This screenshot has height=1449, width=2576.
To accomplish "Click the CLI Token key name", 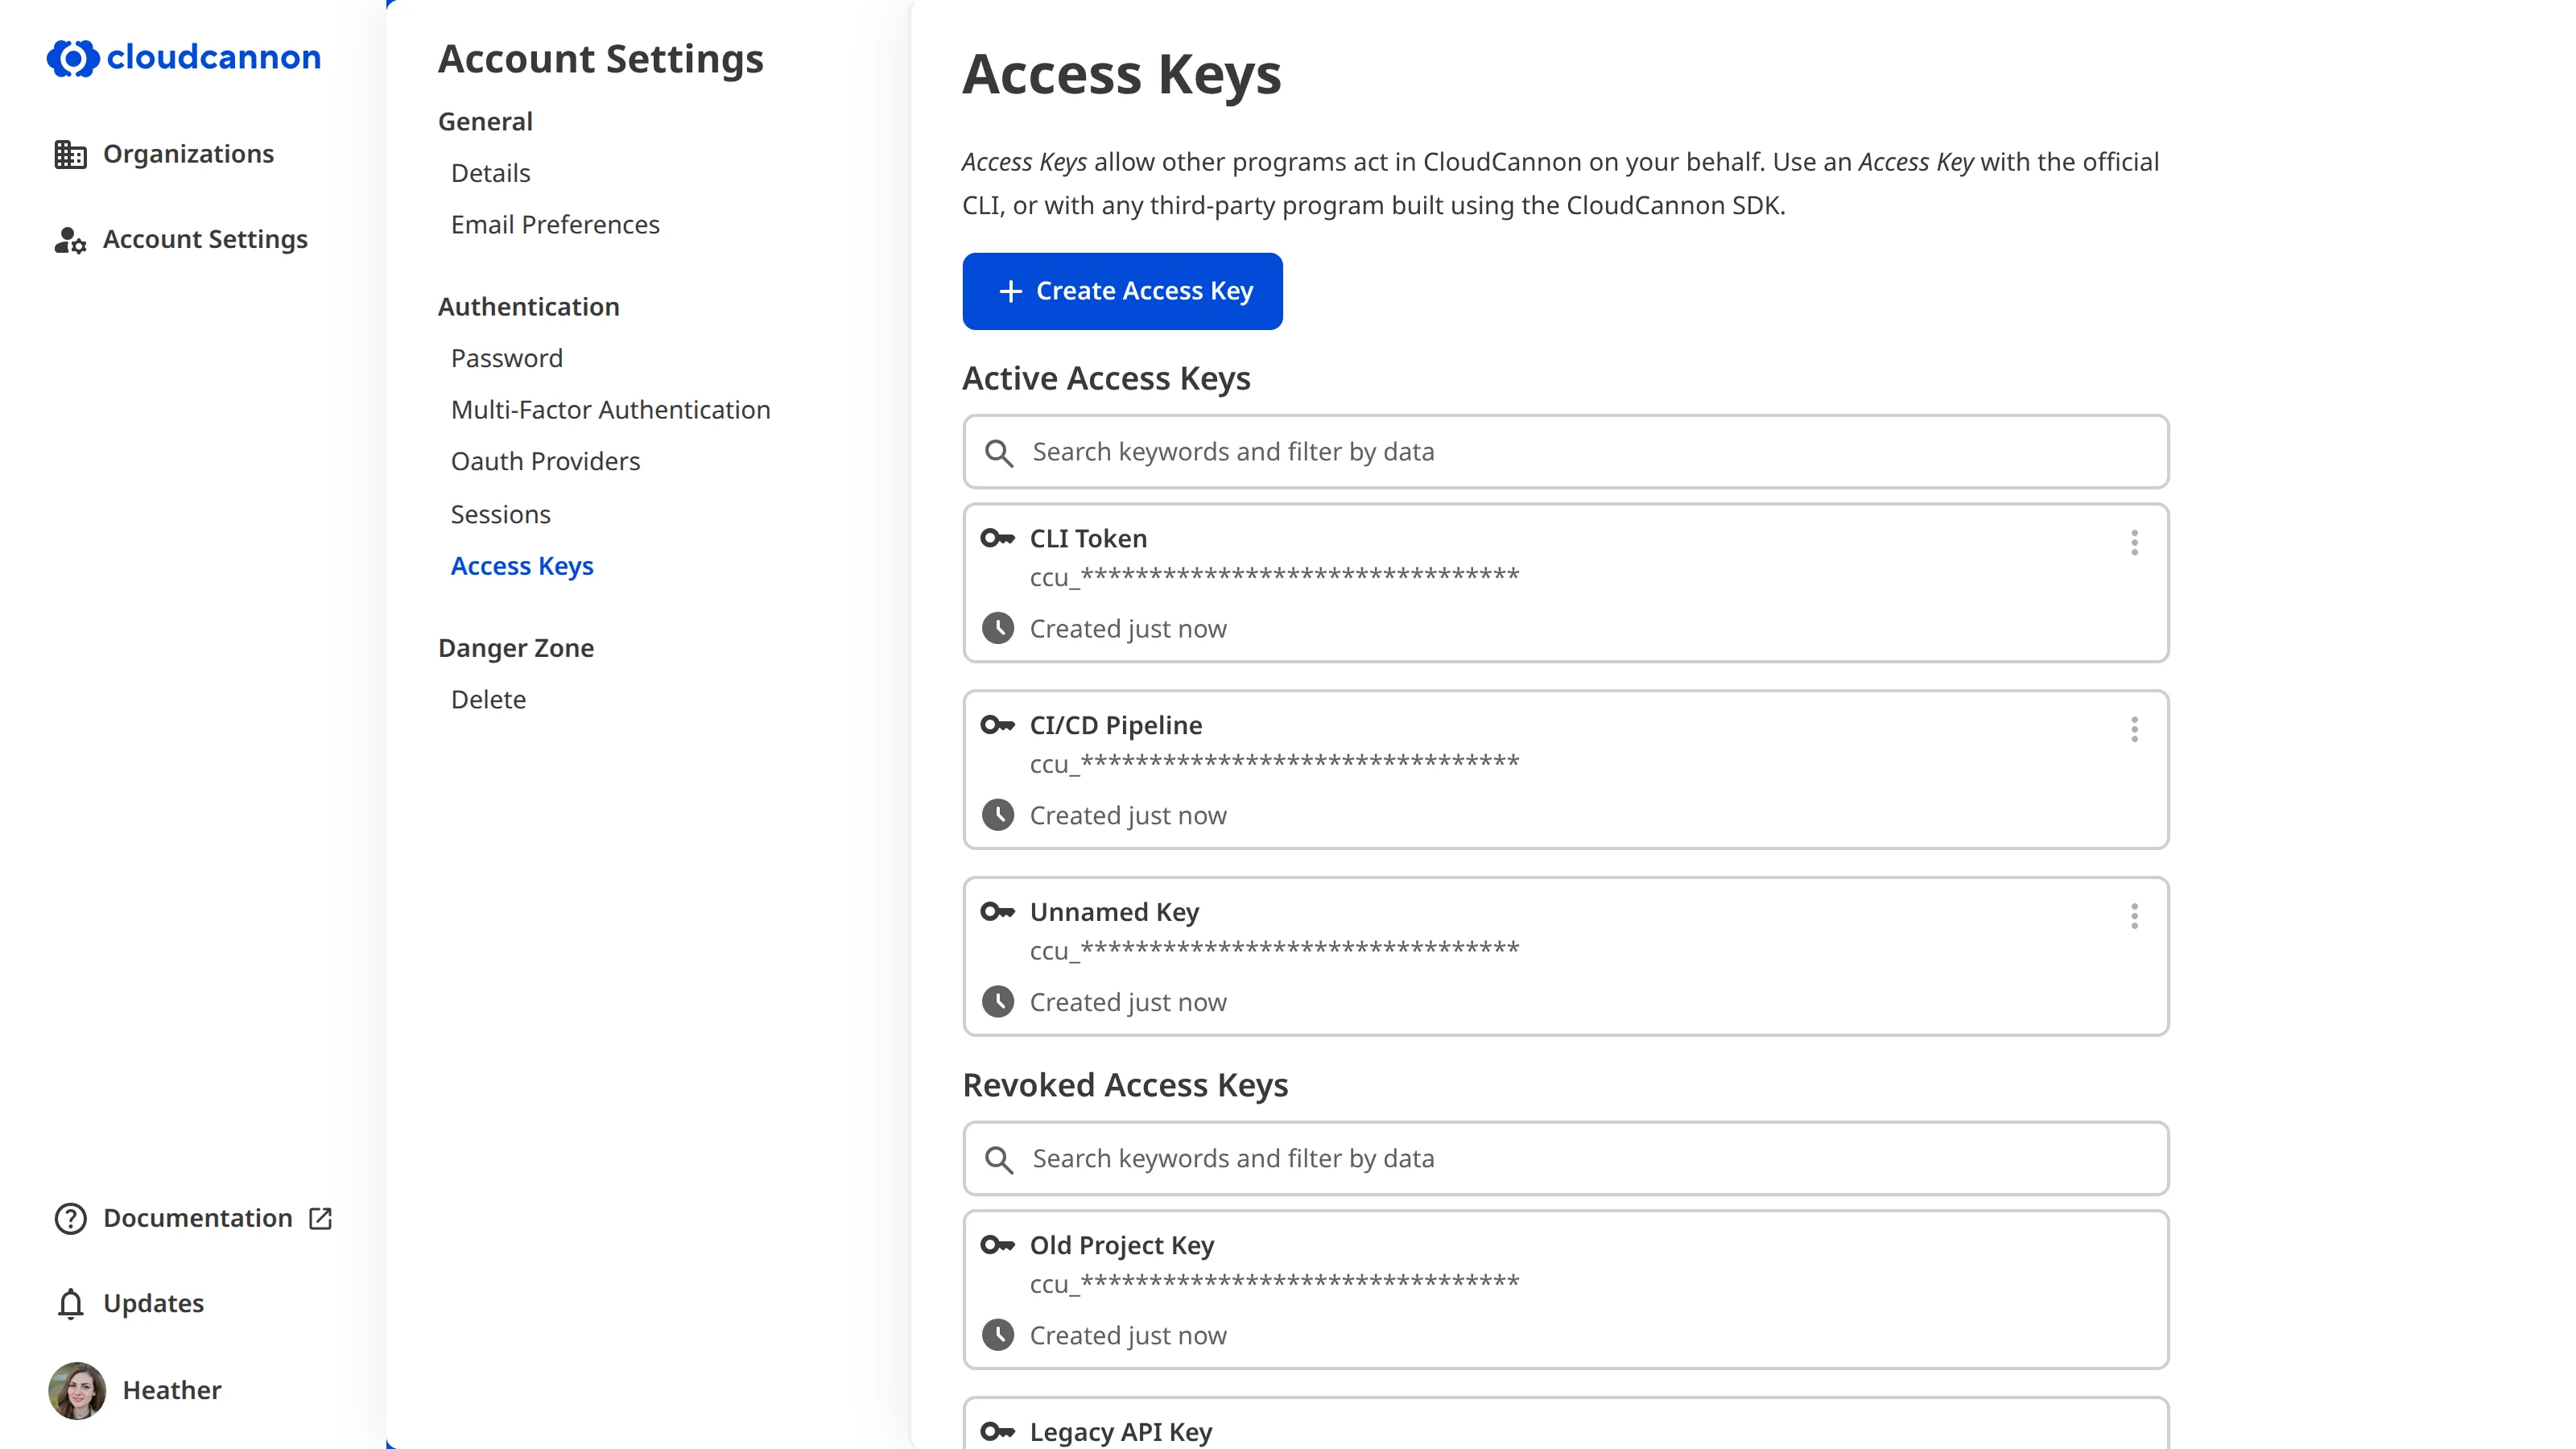I will [x=1088, y=539].
